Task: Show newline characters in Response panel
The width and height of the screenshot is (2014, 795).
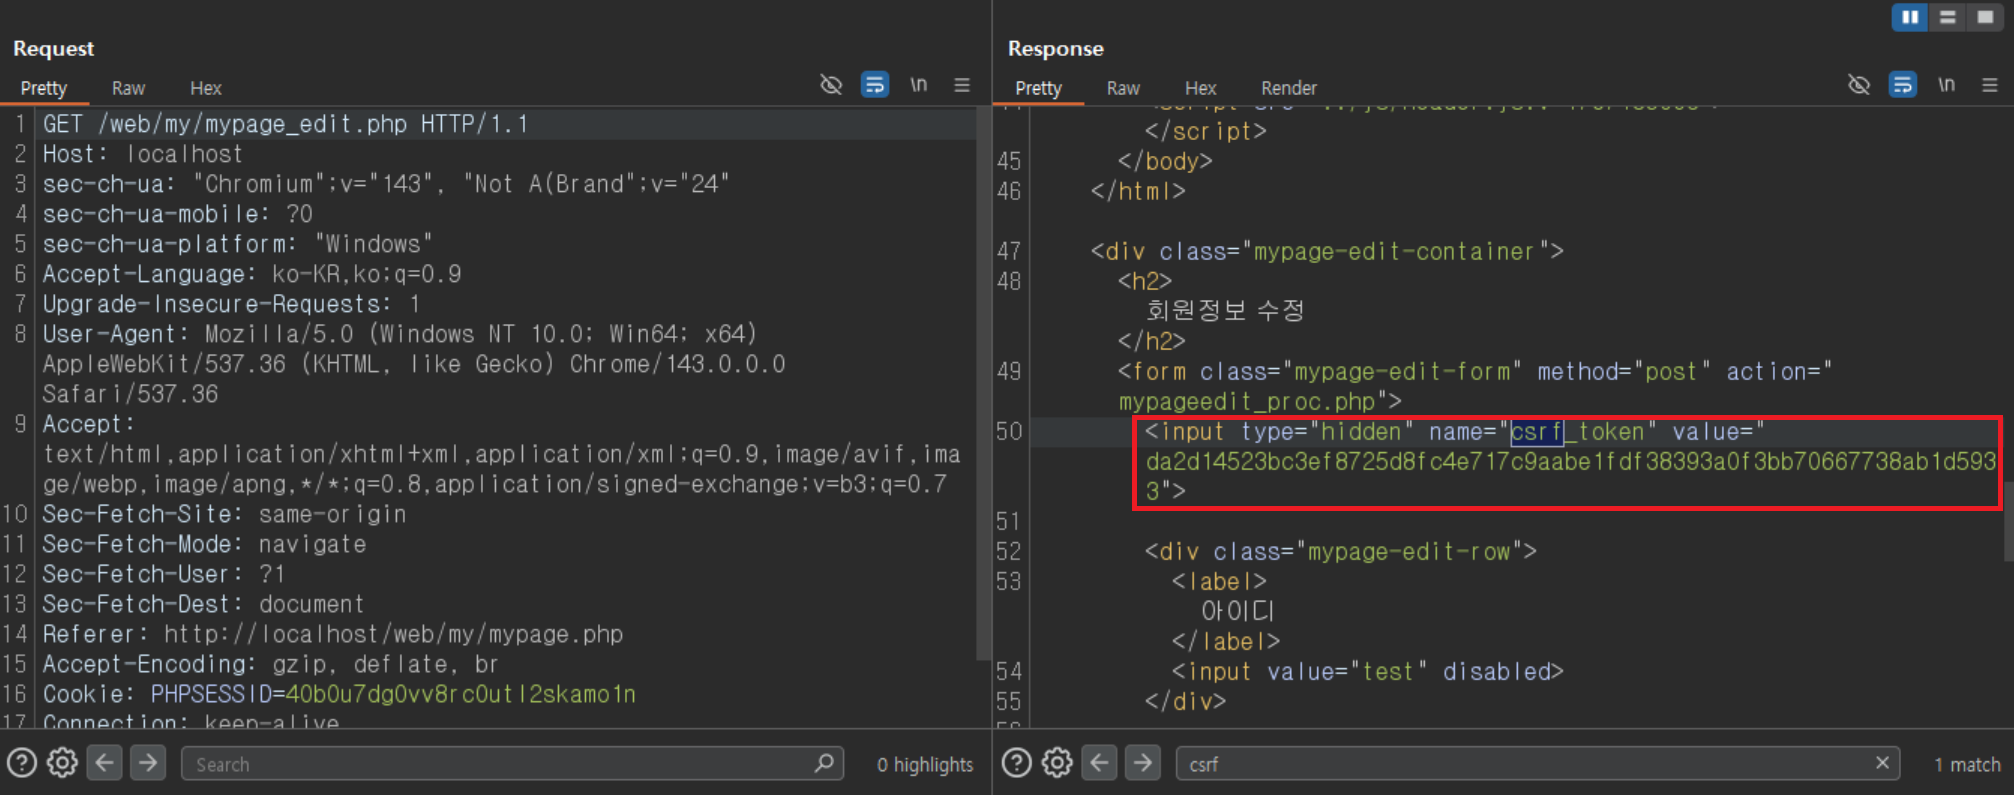Action: click(x=1946, y=85)
